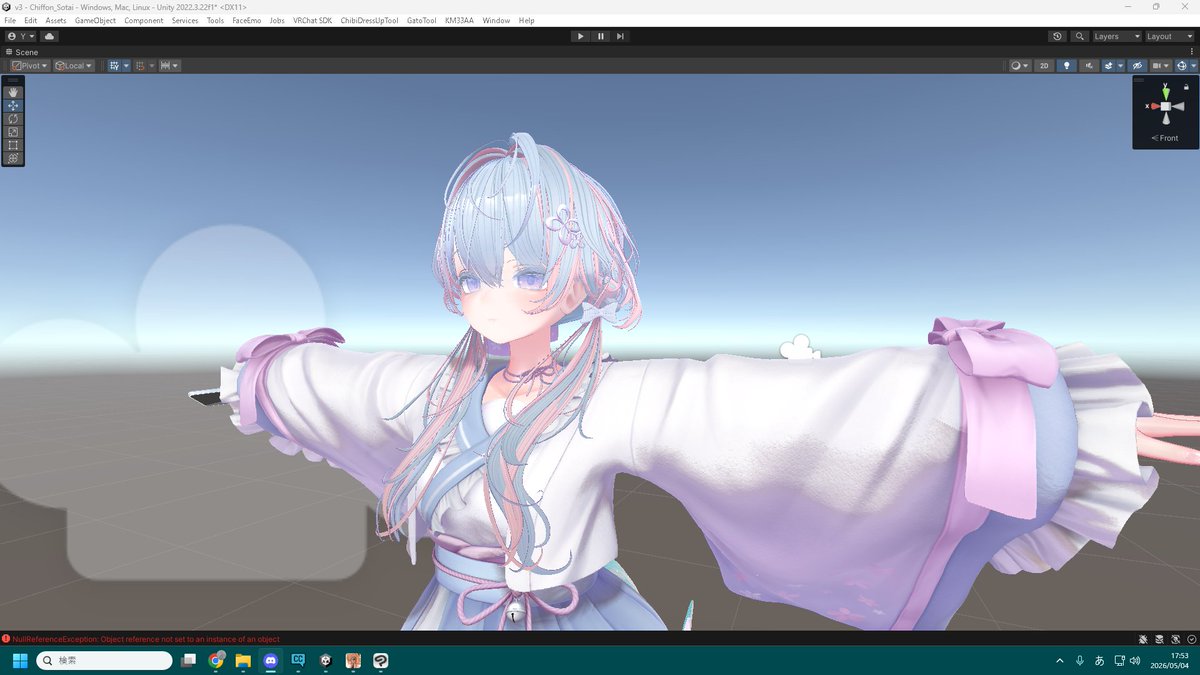The height and width of the screenshot is (675, 1200).
Task: Open the draw mode shading dropdown
Action: pos(1019,65)
